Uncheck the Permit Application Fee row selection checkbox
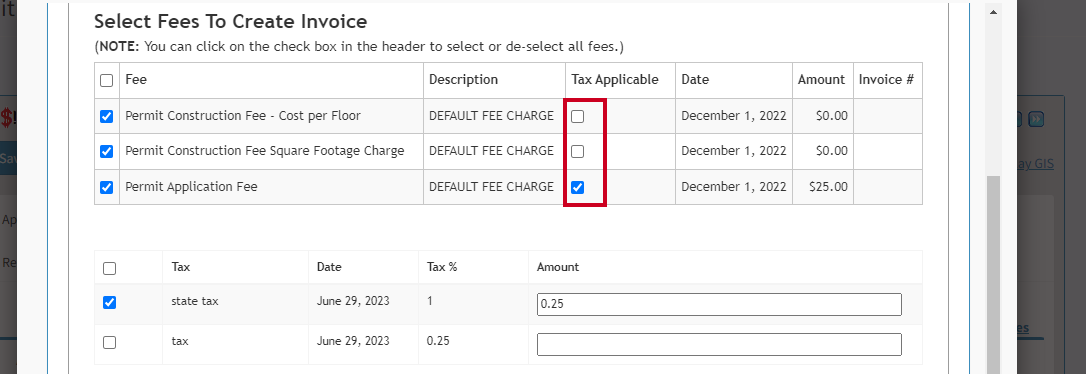This screenshot has width=1086, height=374. pyautogui.click(x=107, y=187)
